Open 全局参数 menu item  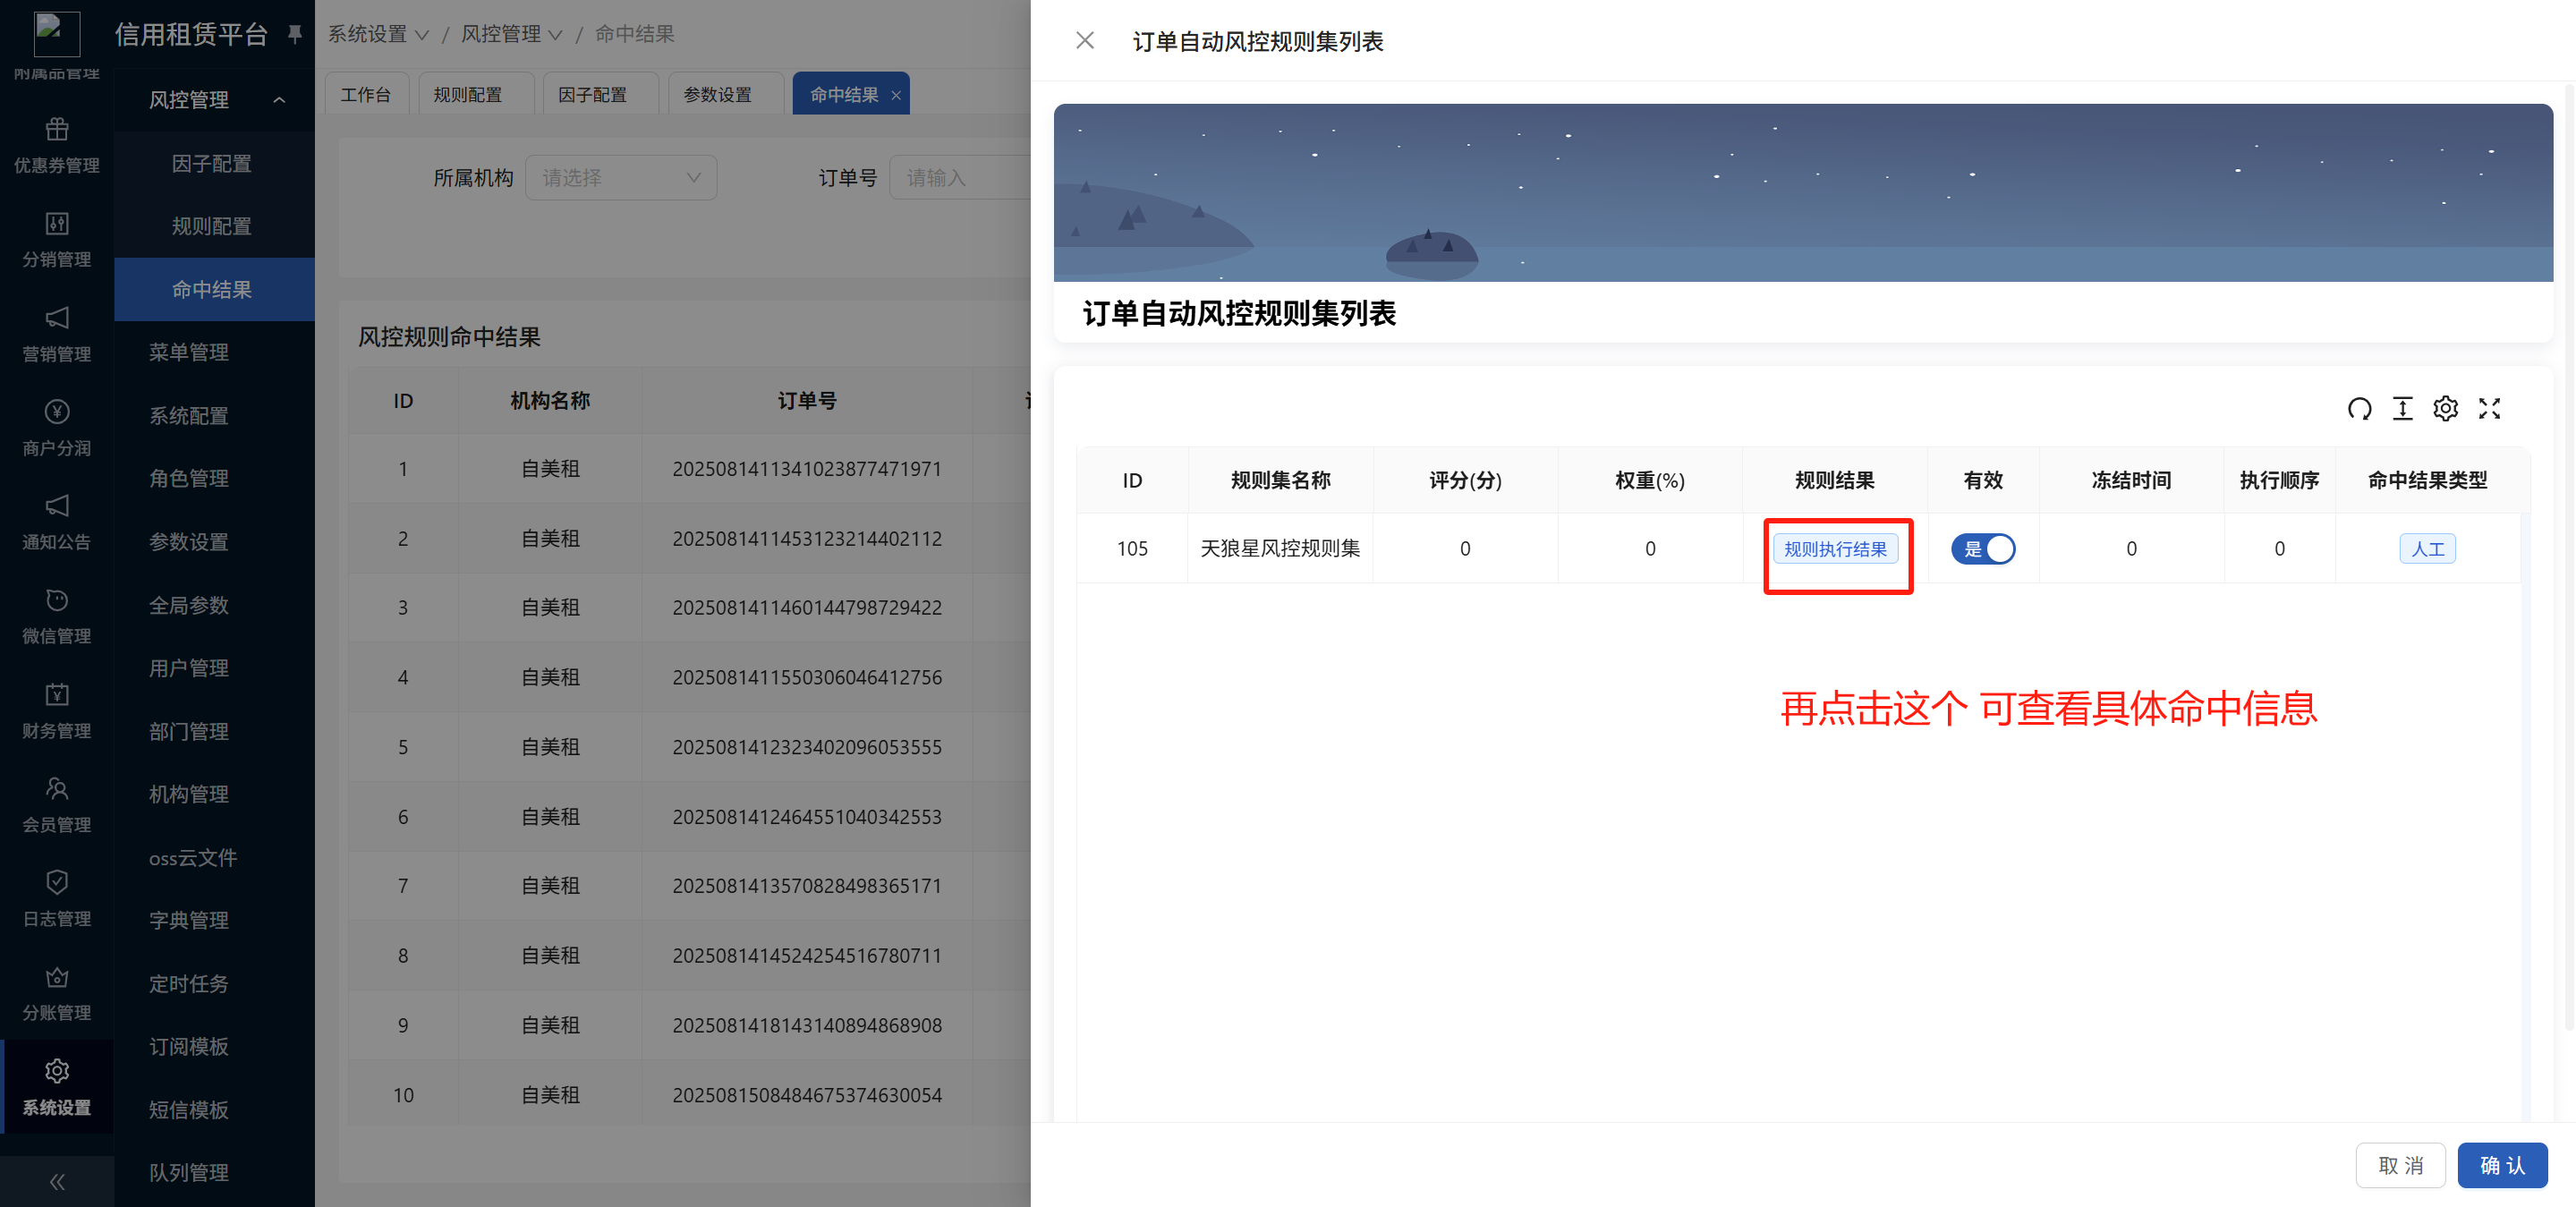[189, 605]
